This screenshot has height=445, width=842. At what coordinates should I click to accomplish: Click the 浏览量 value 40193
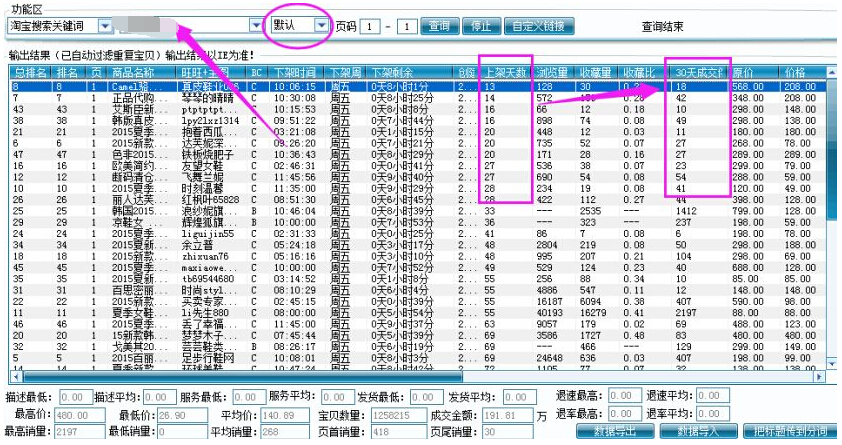click(550, 312)
